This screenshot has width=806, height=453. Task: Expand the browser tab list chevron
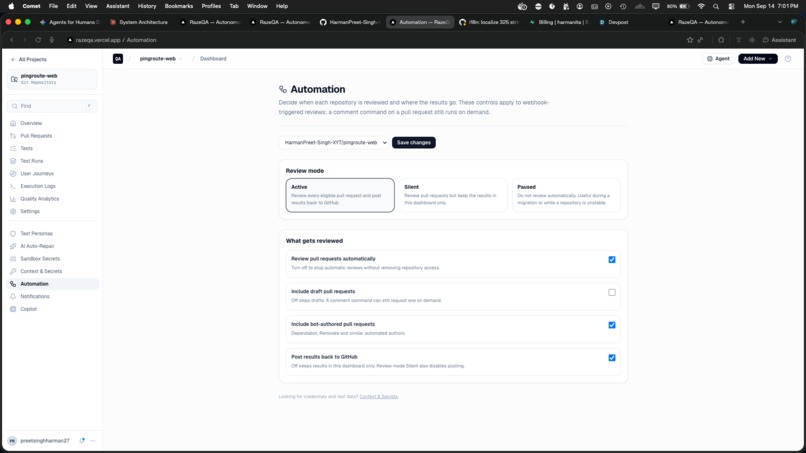780,22
